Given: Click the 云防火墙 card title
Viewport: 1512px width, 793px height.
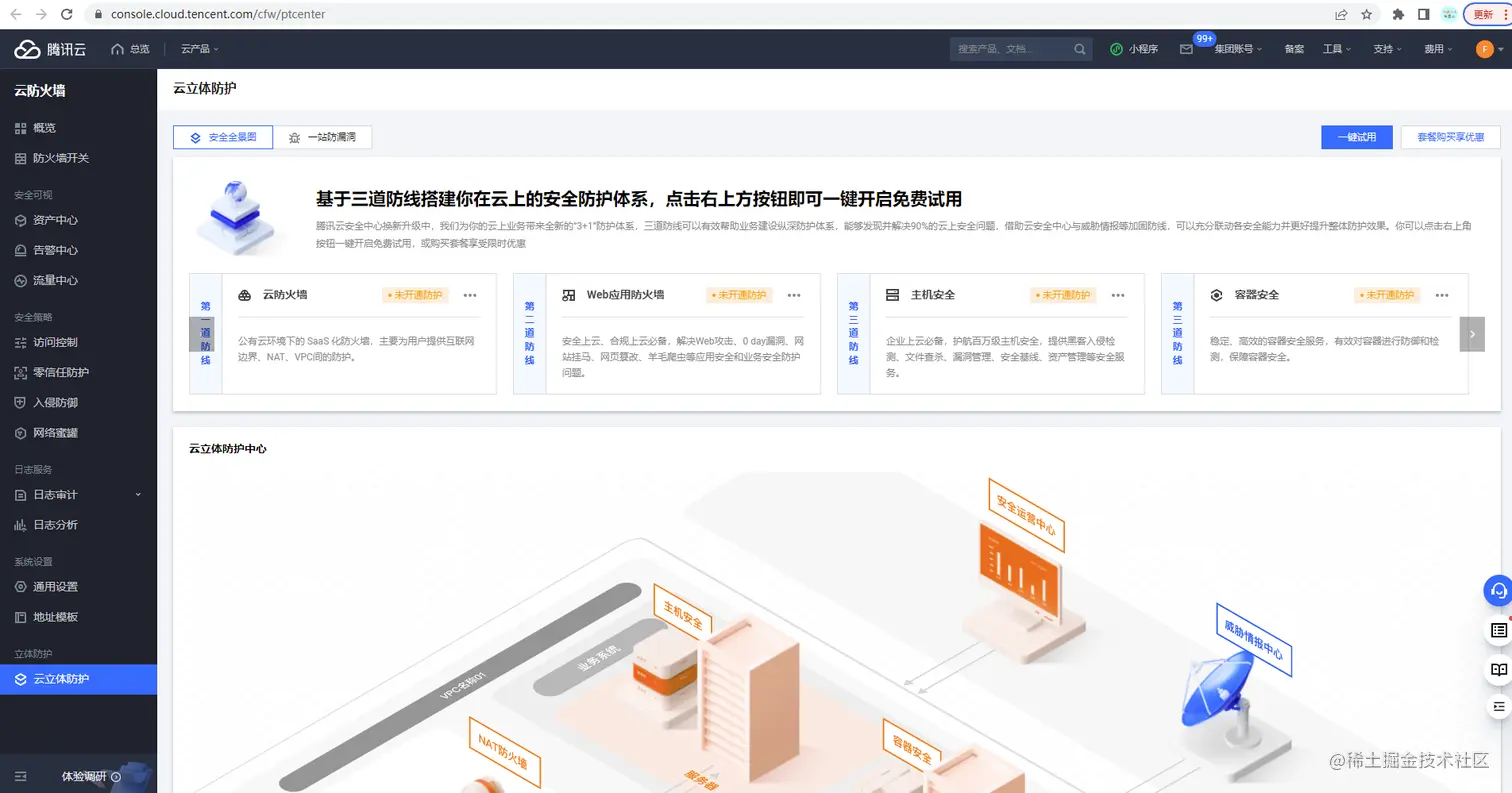Looking at the screenshot, I should [285, 295].
